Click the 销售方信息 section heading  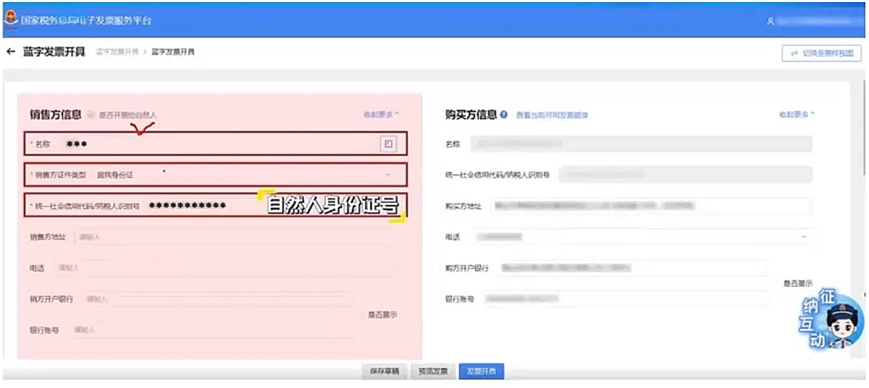coord(55,115)
